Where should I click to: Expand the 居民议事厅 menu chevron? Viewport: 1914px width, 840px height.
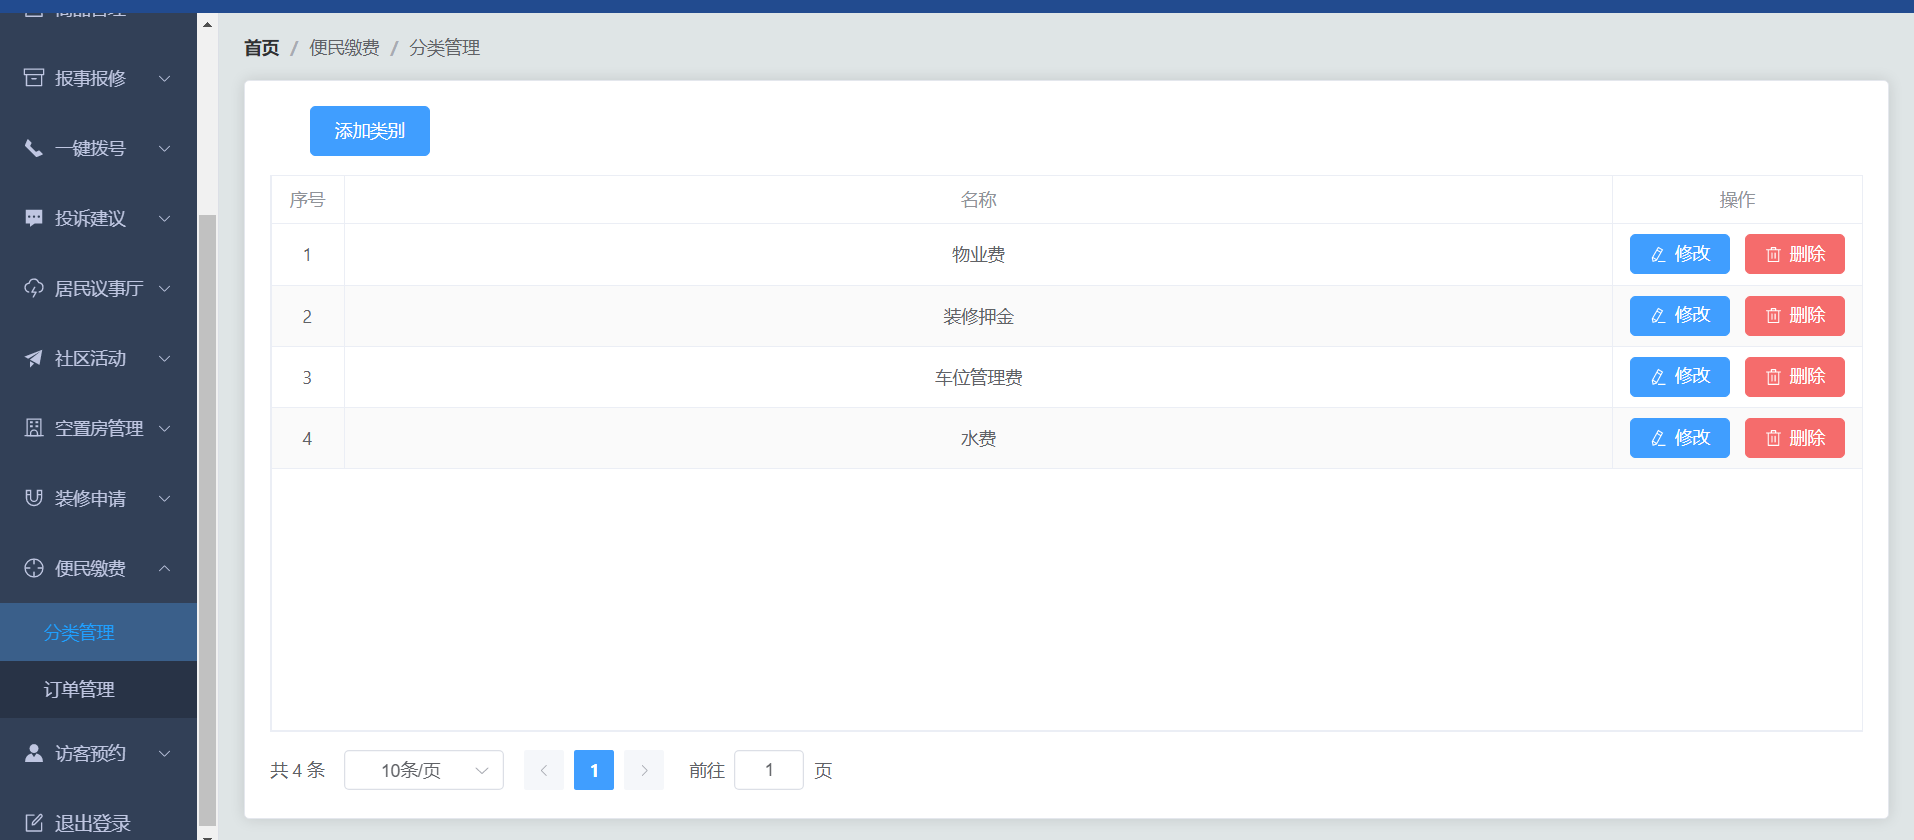165,288
